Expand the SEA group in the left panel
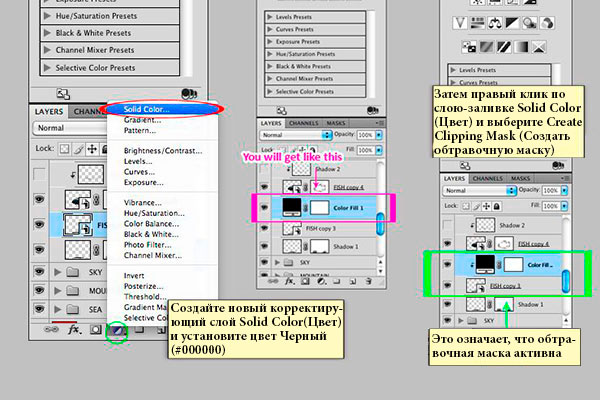The height and width of the screenshot is (400, 600). coord(58,309)
